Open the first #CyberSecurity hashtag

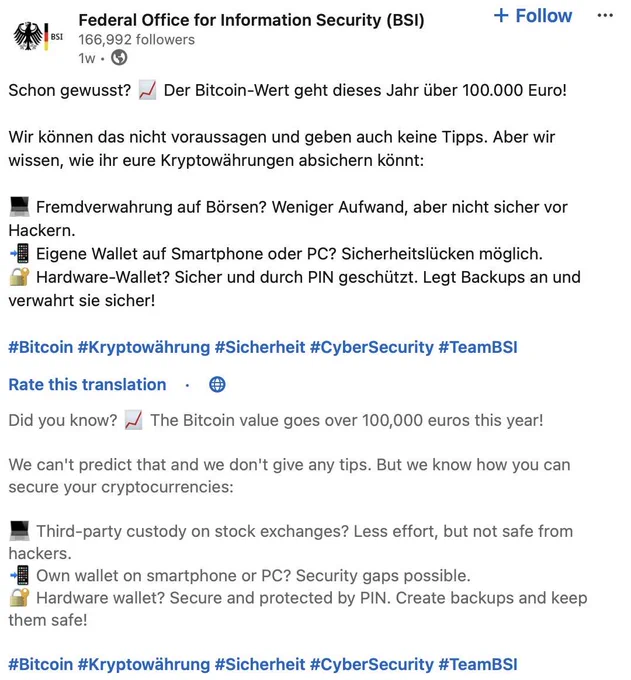tap(372, 347)
